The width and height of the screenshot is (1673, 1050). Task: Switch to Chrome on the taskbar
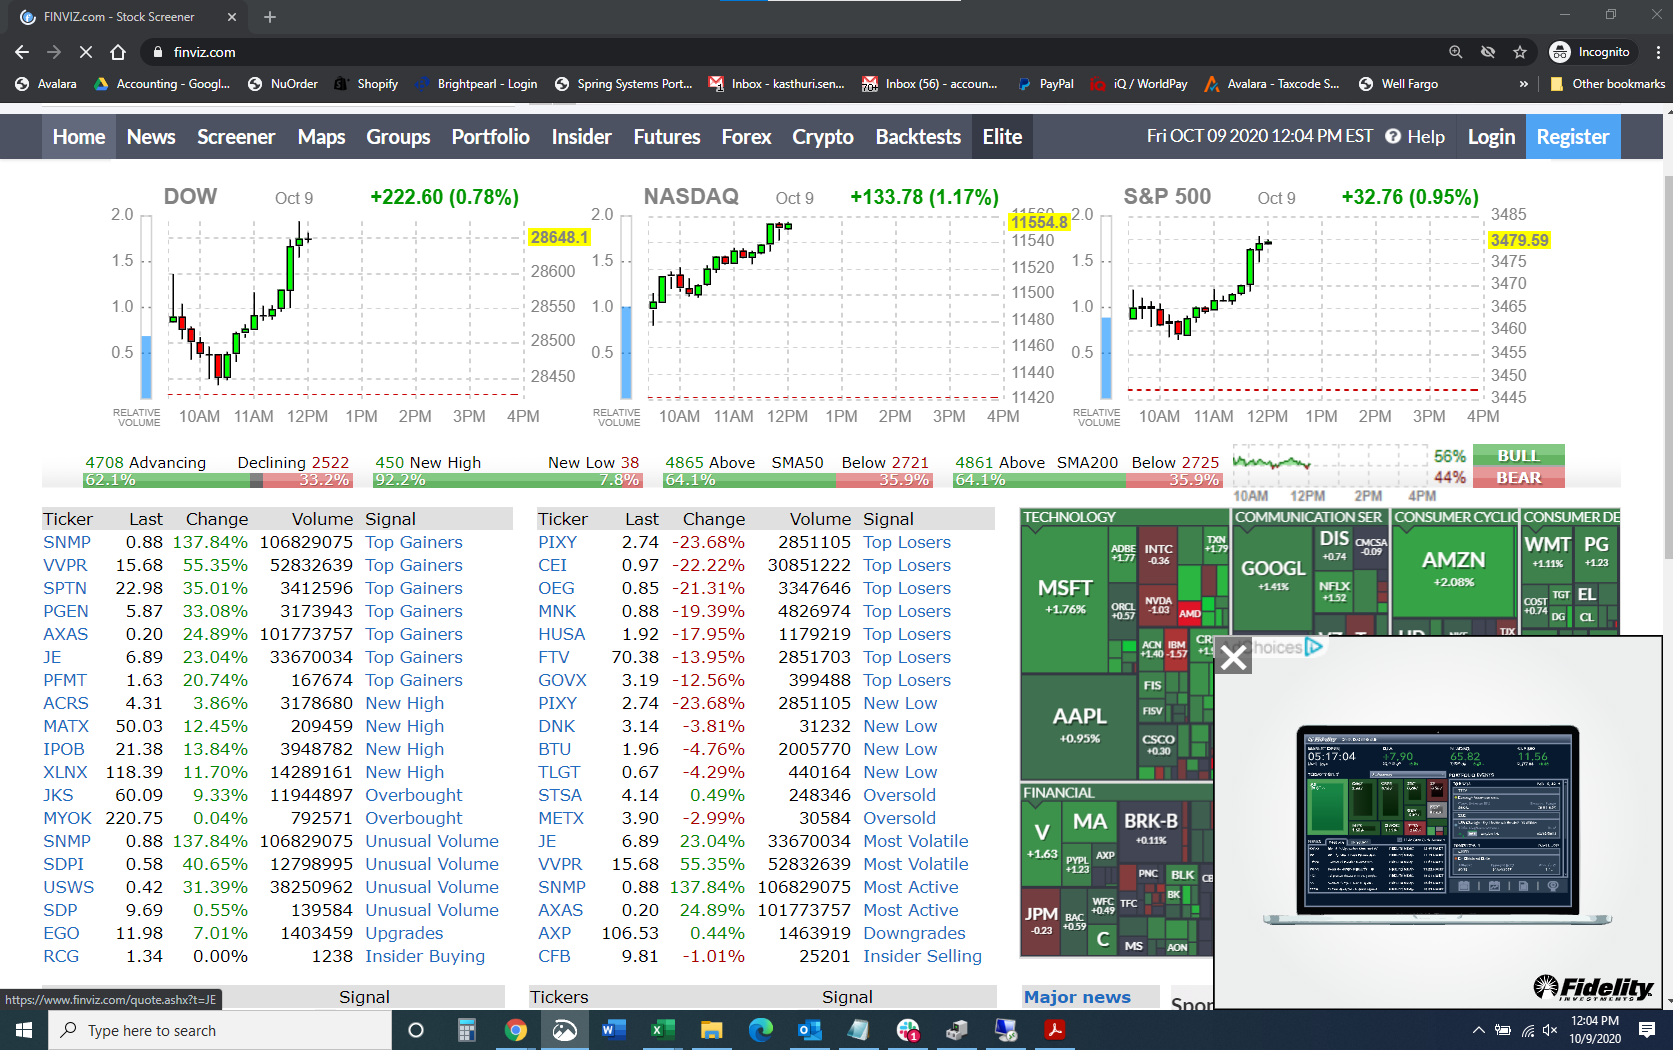pyautogui.click(x=516, y=1030)
